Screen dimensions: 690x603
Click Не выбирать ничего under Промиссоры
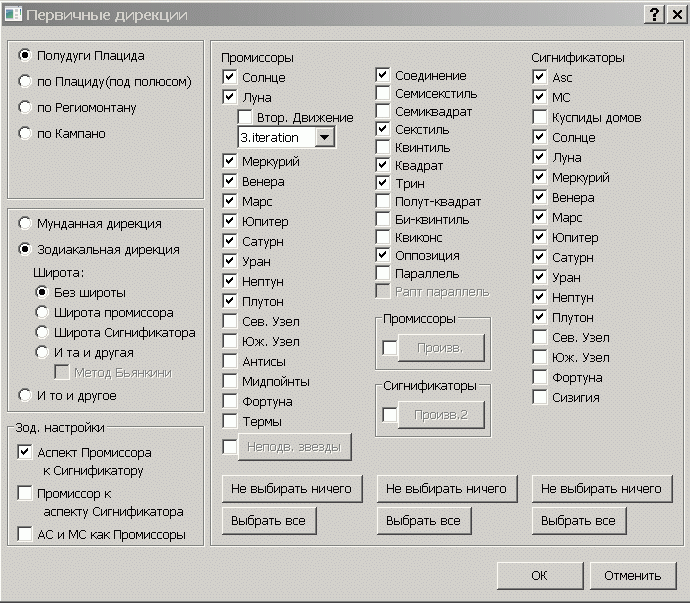(x=292, y=489)
